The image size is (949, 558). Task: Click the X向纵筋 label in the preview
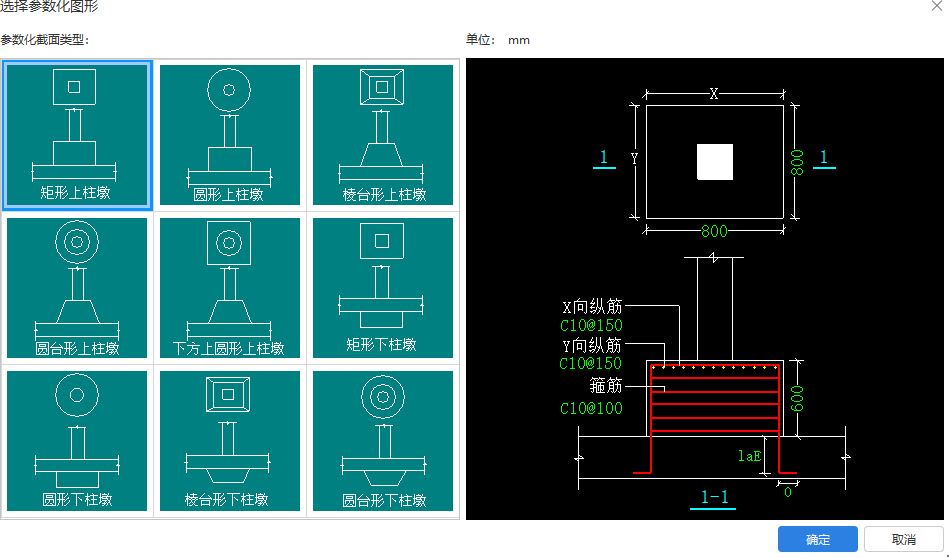click(x=592, y=306)
